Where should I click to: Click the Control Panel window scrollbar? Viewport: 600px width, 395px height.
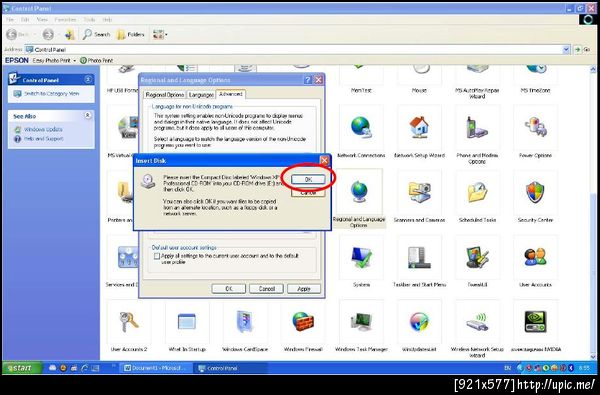[x=593, y=212]
